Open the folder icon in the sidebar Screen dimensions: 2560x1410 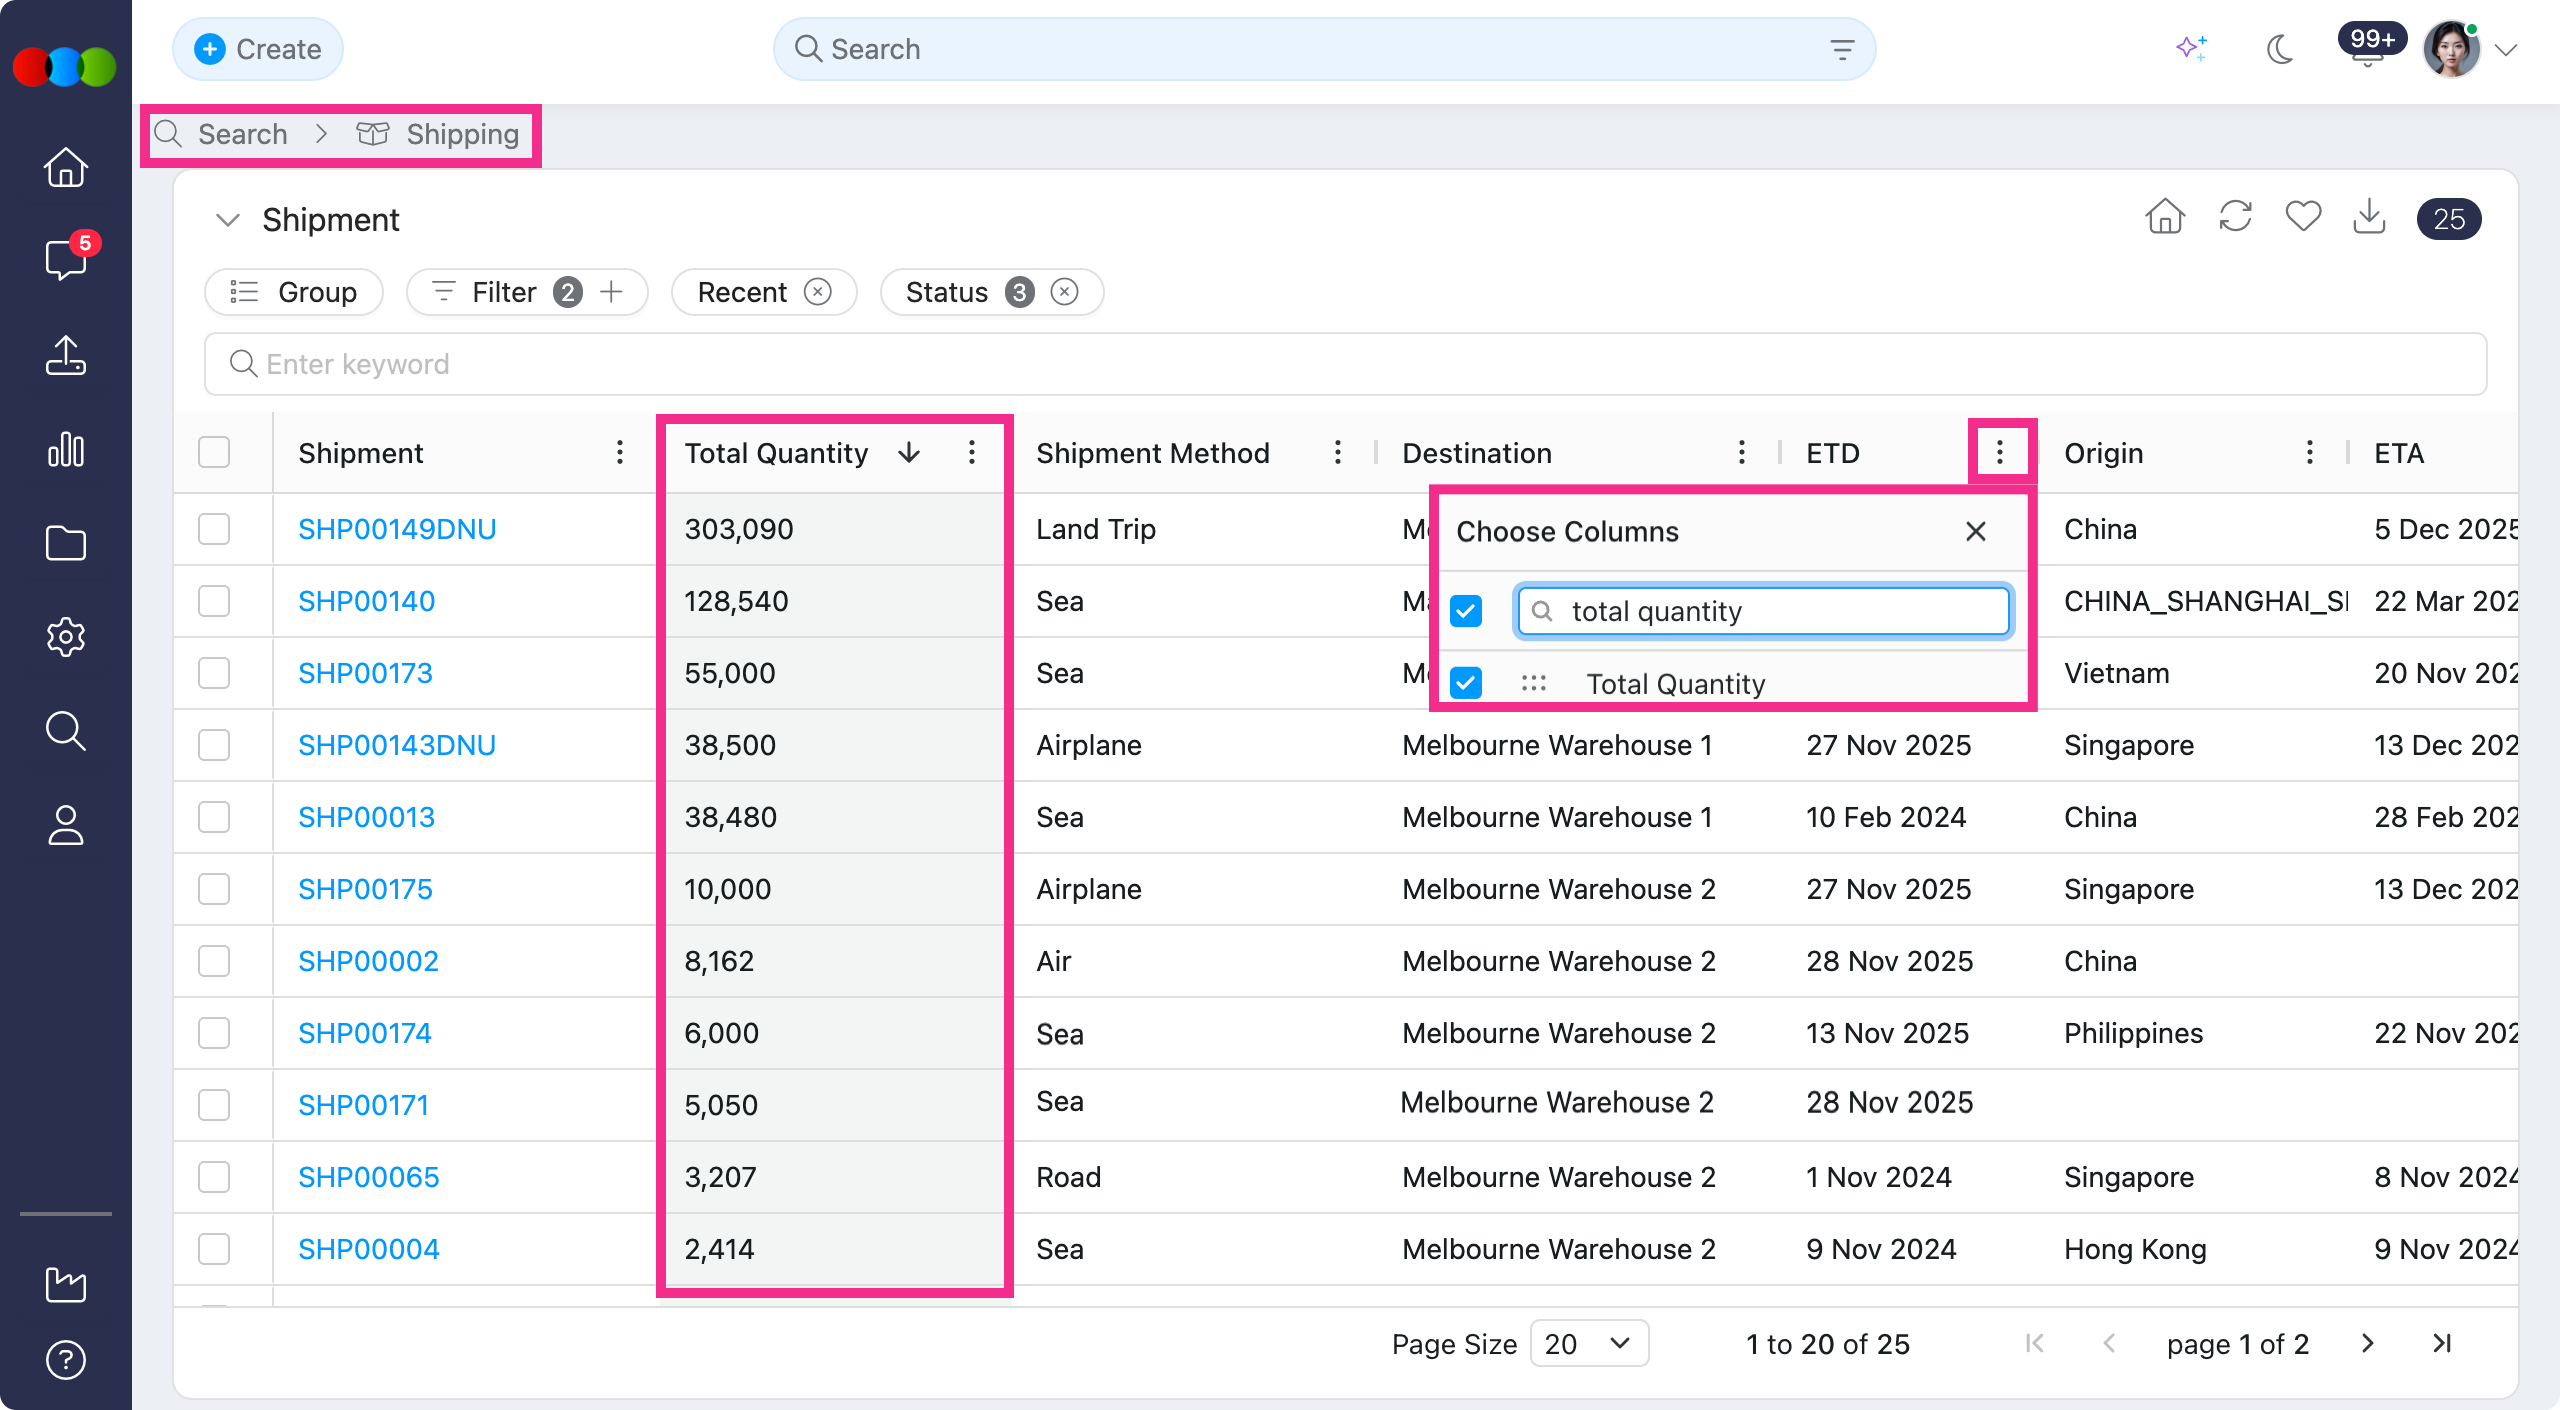pyautogui.click(x=66, y=543)
